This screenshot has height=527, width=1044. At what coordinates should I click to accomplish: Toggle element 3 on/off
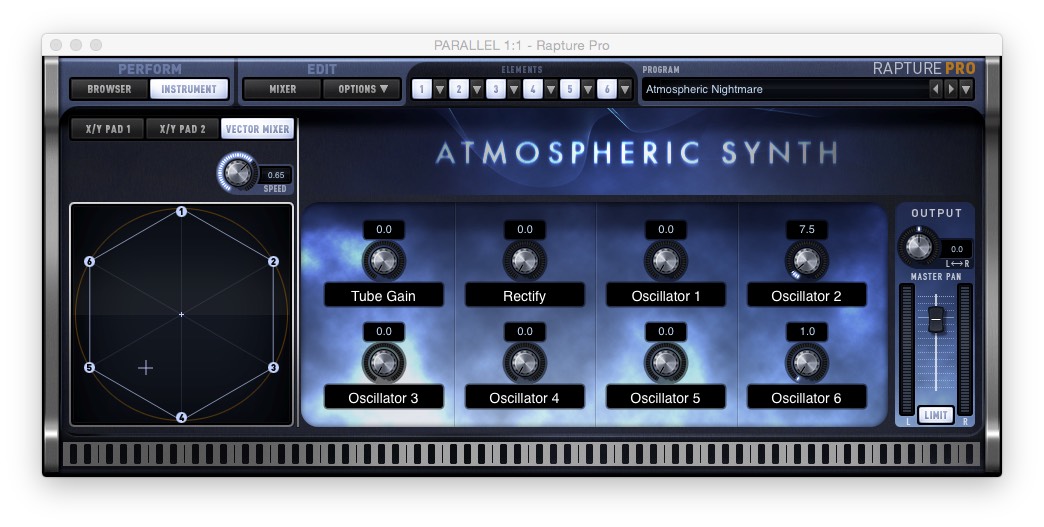tap(495, 88)
